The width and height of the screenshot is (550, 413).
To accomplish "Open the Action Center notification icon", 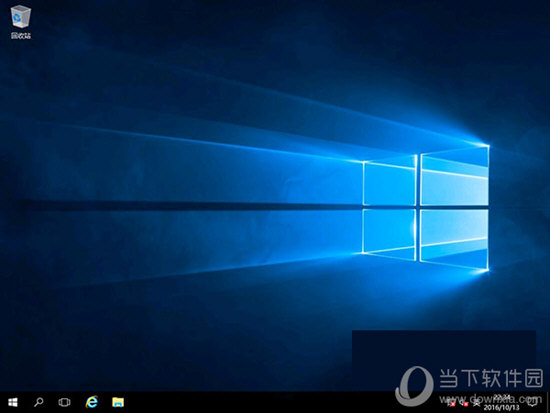I will click(532, 402).
